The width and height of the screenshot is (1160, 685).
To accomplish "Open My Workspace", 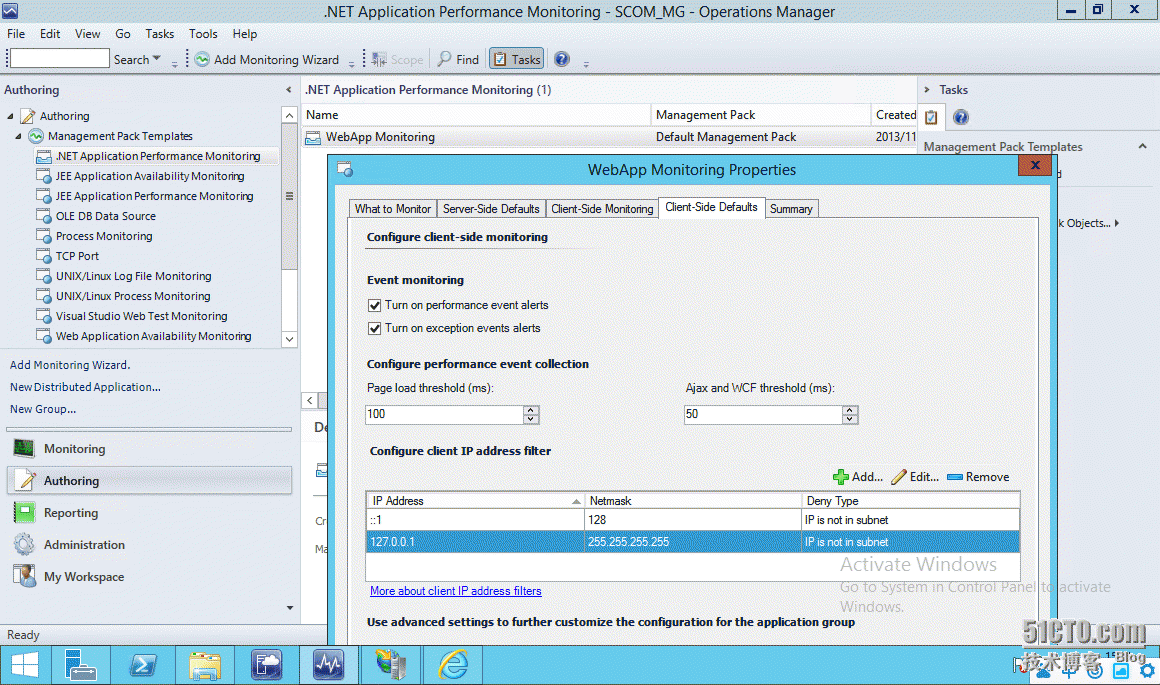I will click(149, 577).
